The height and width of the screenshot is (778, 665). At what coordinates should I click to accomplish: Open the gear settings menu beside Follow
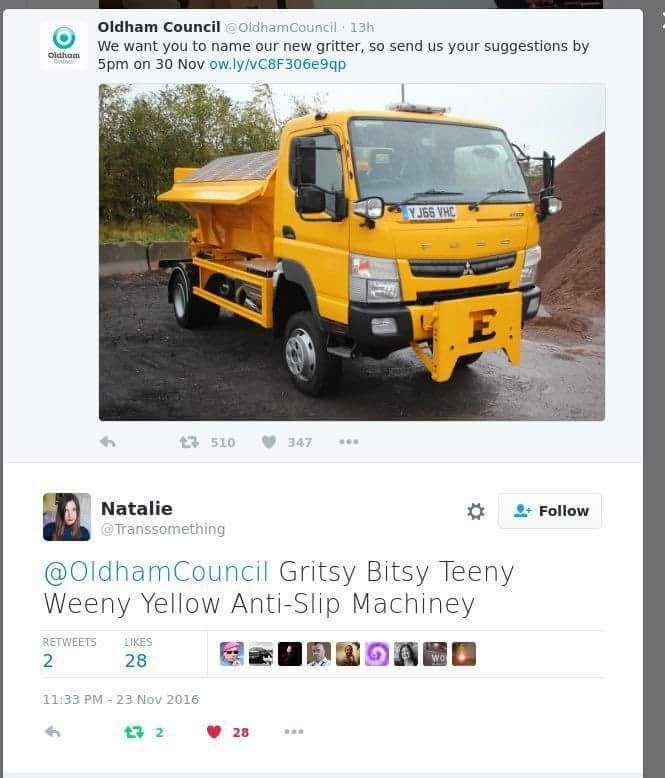click(x=475, y=511)
